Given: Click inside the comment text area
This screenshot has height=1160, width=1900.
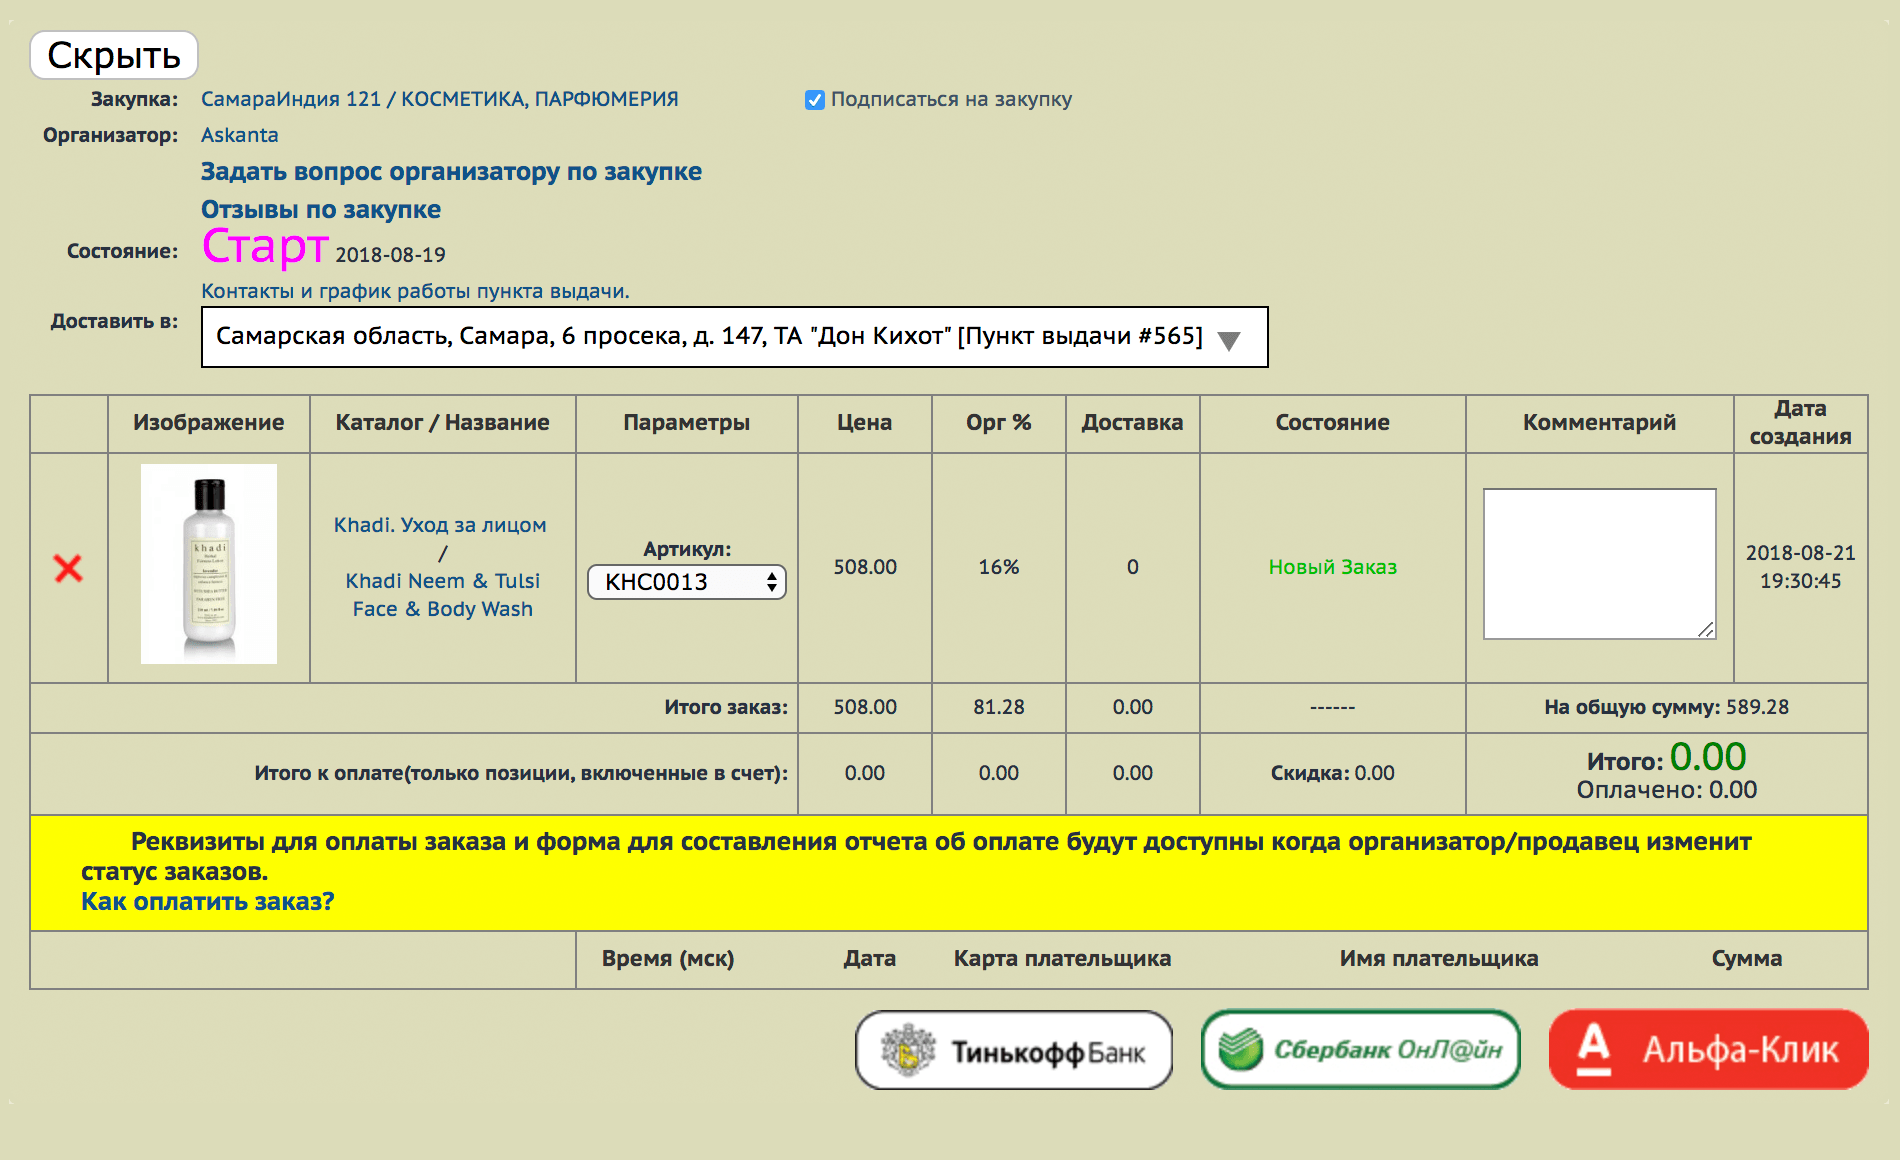Looking at the screenshot, I should tap(1598, 563).
